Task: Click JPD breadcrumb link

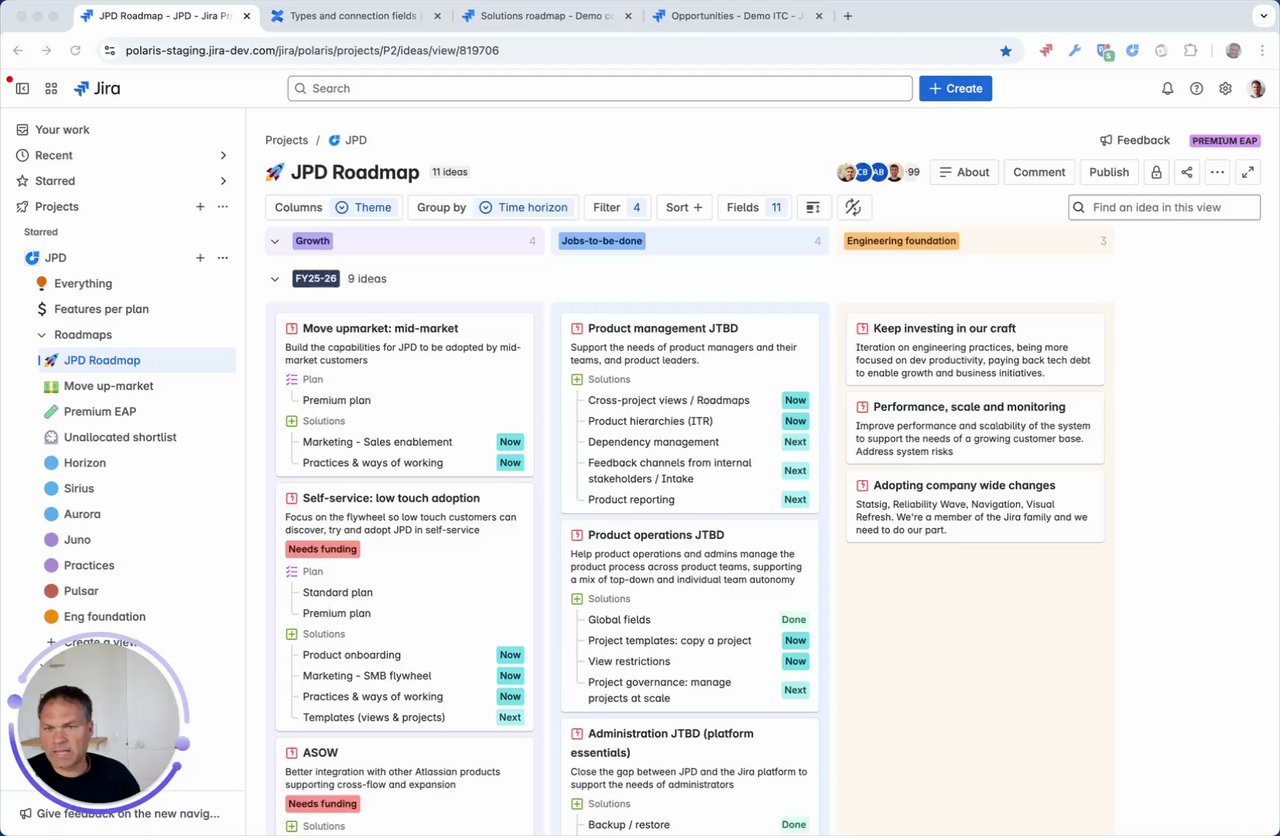Action: point(347,140)
